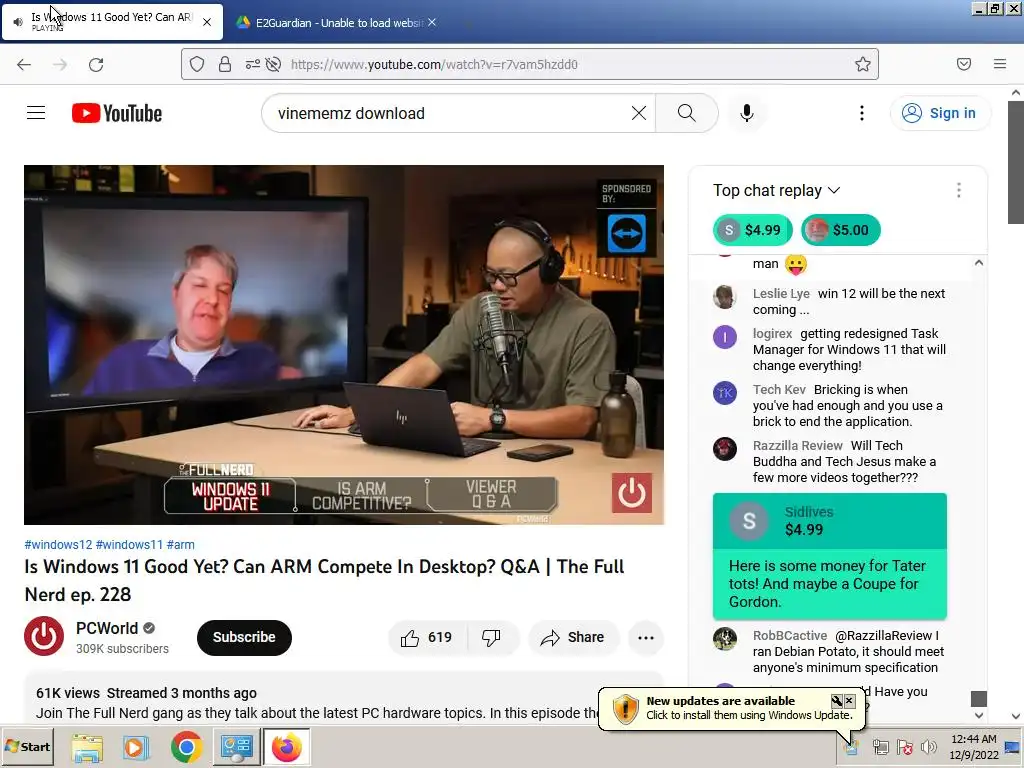
Task: Open Windows Explorer folder on taskbar
Action: click(x=87, y=747)
